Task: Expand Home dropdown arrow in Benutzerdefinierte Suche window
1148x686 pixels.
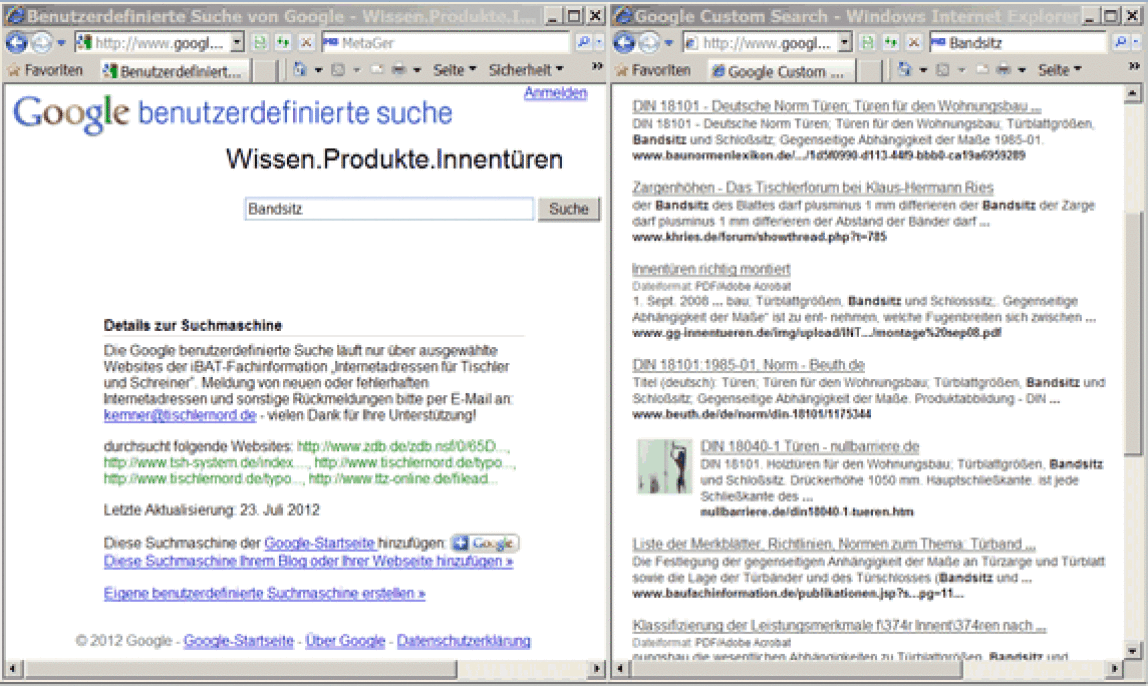Action: 318,70
